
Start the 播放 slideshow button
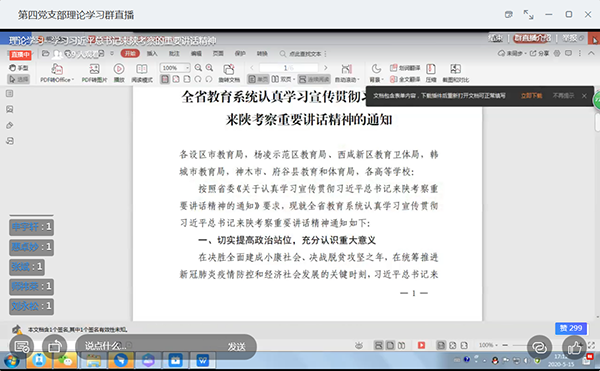click(x=119, y=73)
